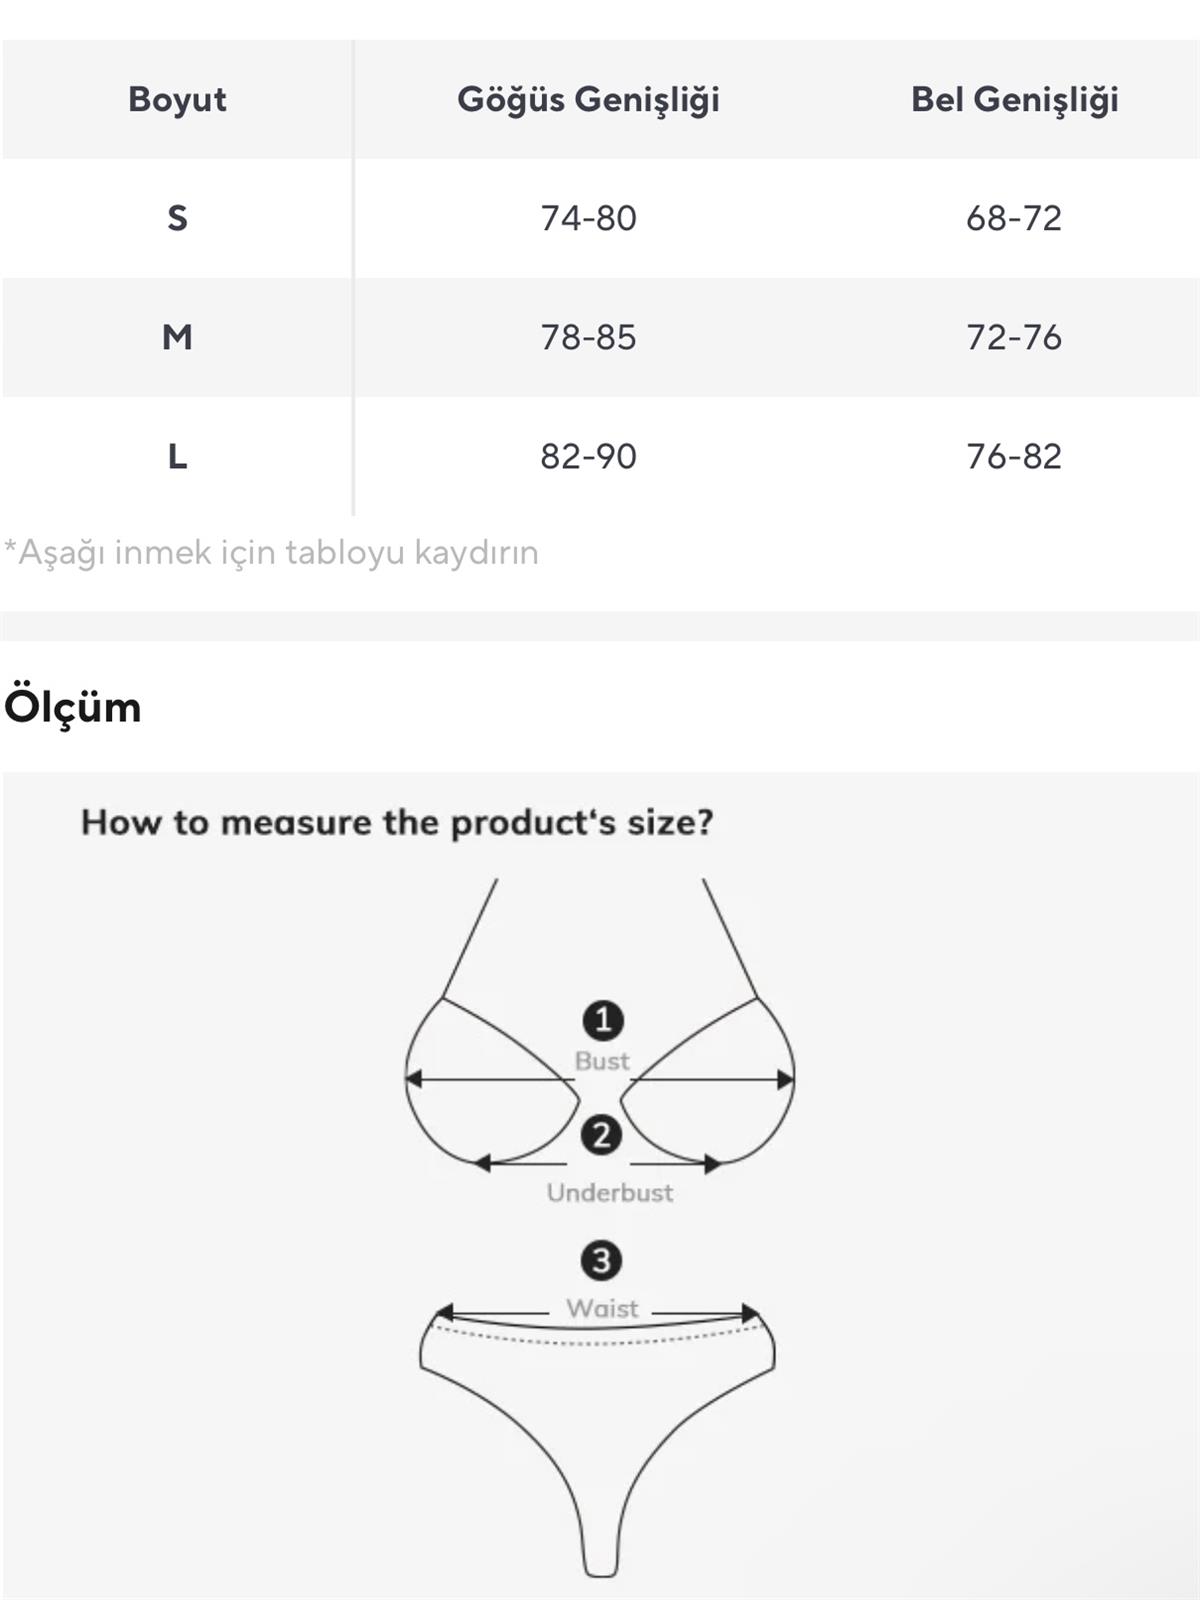Click the 82-90 bust width cell

[588, 456]
